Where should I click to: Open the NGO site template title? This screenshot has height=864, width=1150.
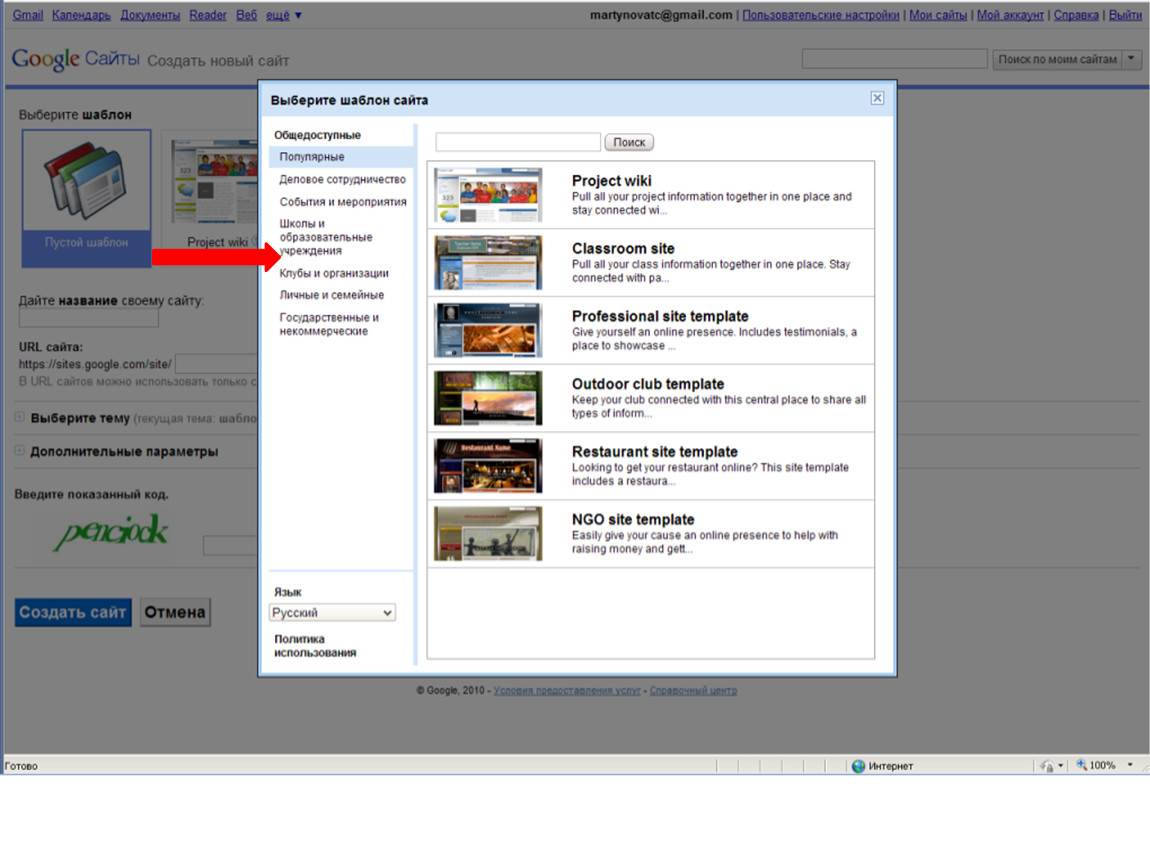633,519
